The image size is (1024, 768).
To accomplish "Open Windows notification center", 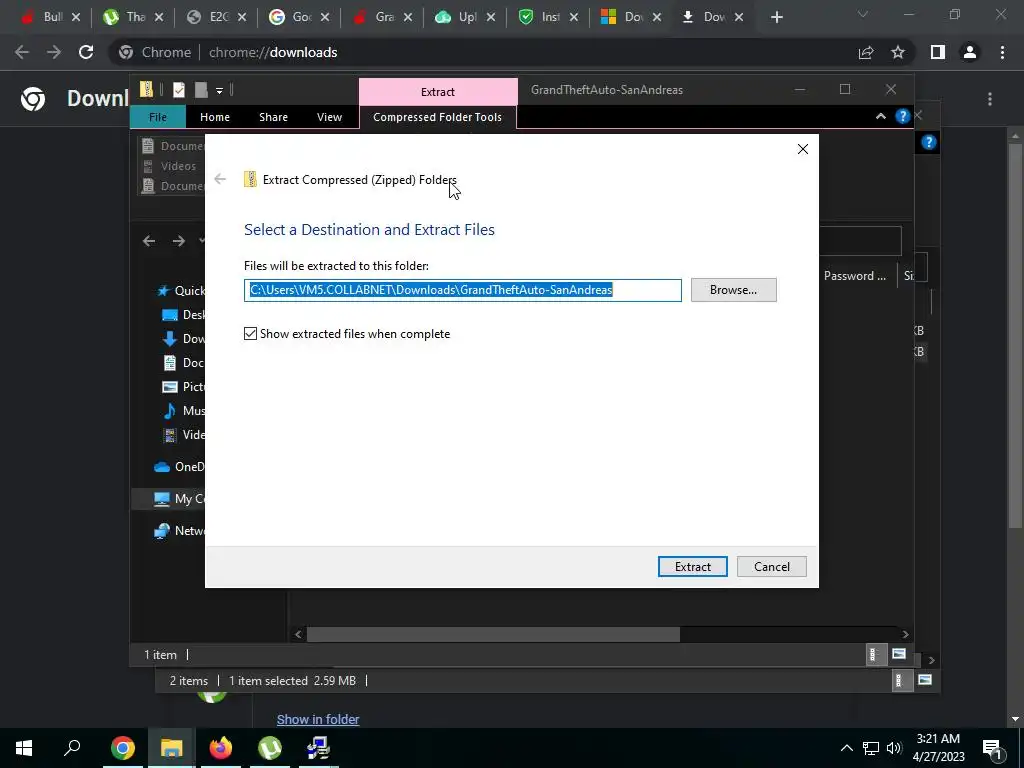I will pyautogui.click(x=992, y=748).
